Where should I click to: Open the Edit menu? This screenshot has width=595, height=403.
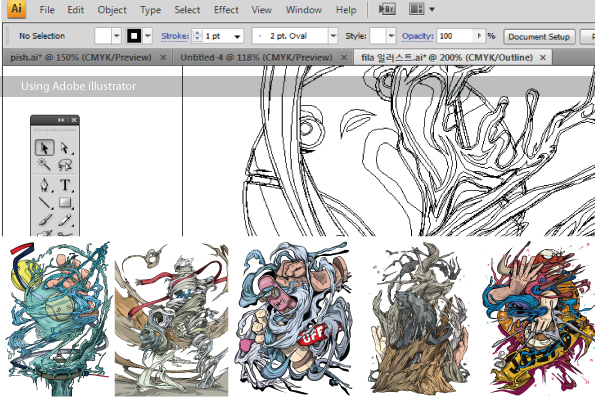[x=76, y=9]
